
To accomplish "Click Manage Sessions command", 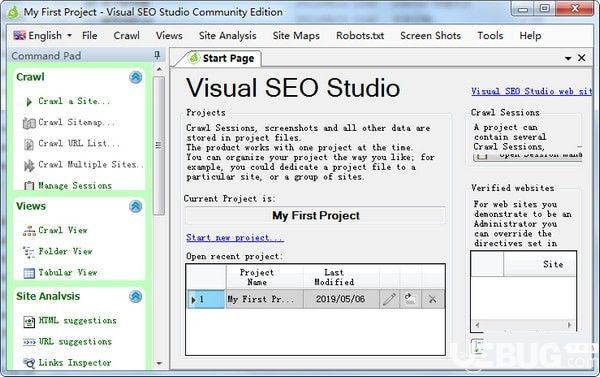I will point(75,186).
